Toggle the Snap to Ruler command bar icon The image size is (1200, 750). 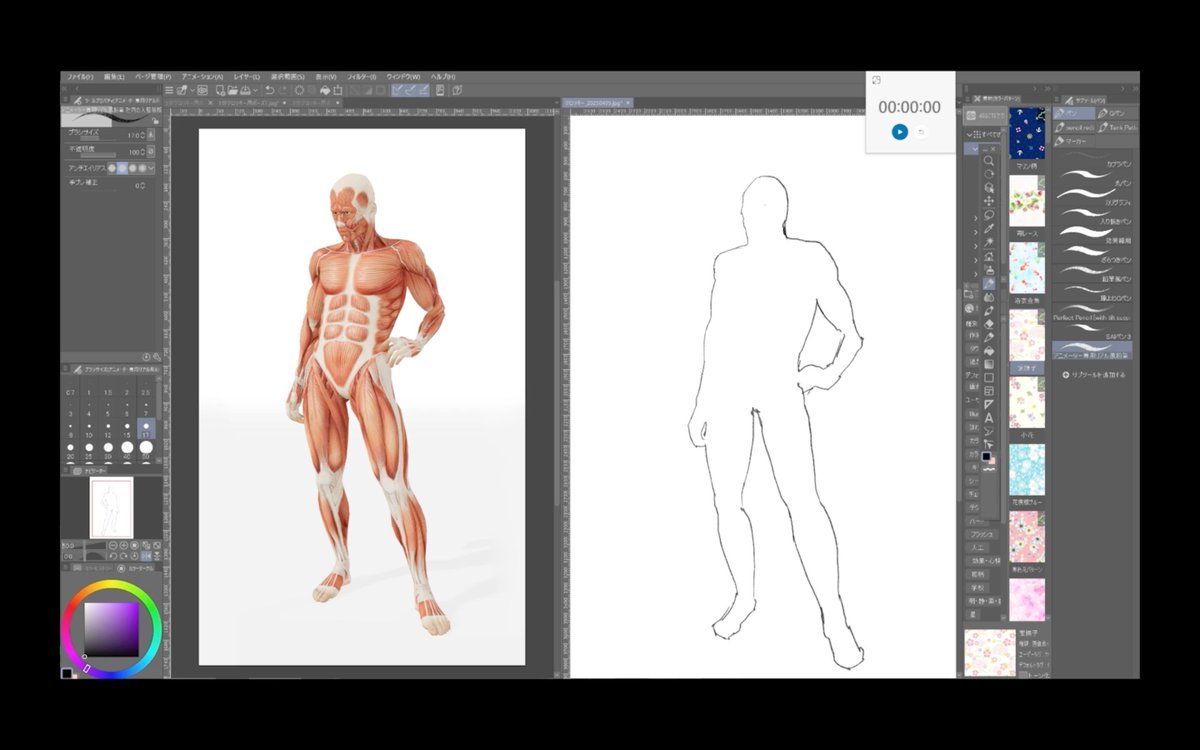[x=398, y=90]
